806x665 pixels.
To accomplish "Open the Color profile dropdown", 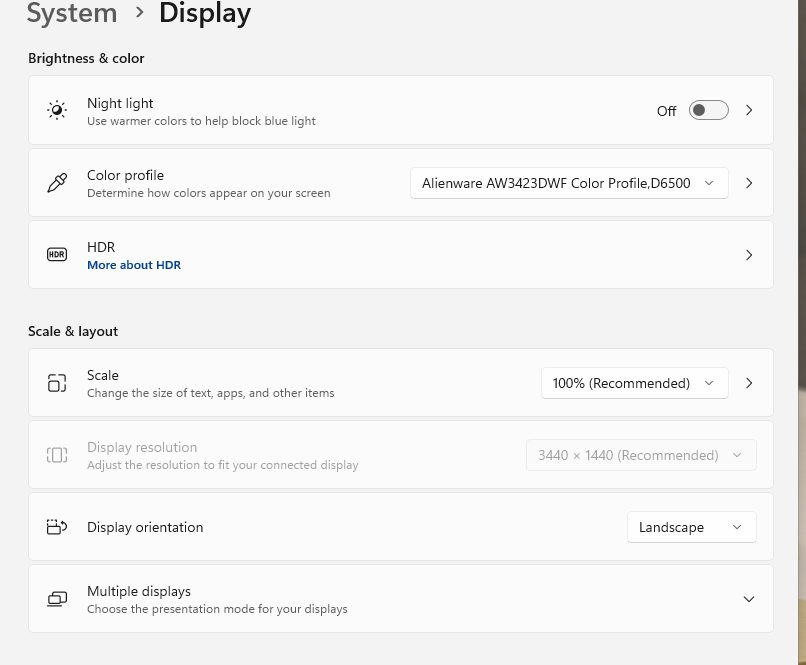I will click(x=569, y=183).
